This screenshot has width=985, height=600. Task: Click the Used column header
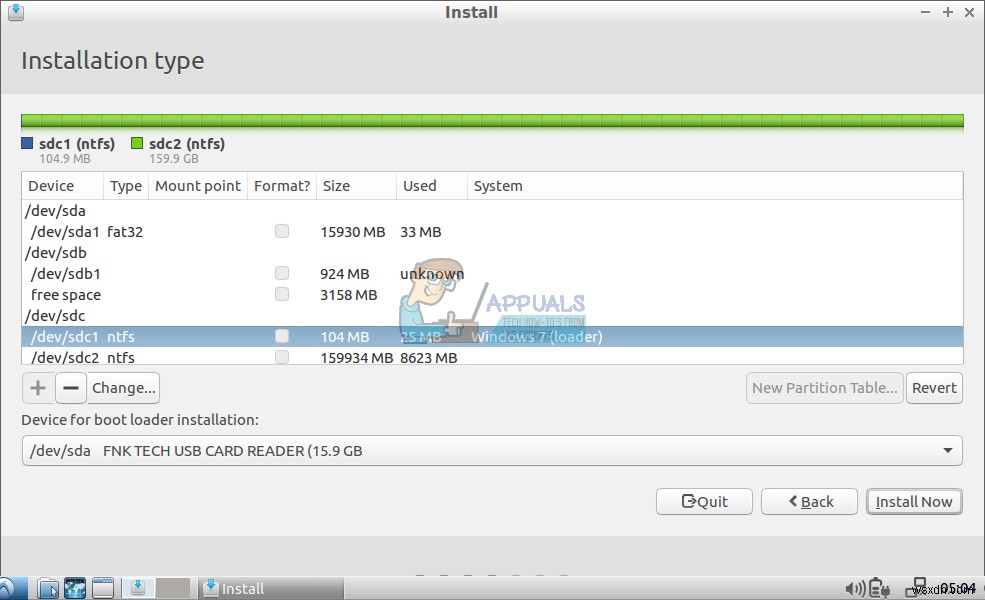click(432, 186)
